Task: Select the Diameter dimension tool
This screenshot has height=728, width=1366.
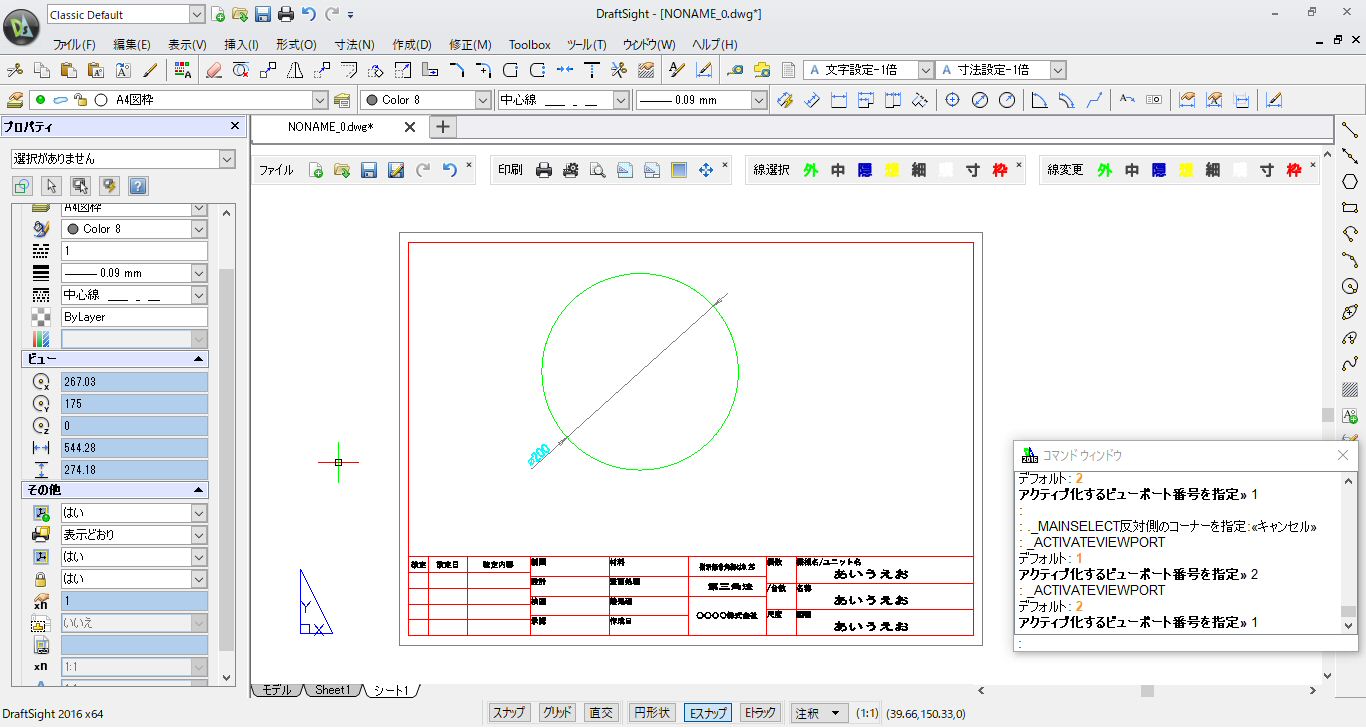Action: [980, 100]
